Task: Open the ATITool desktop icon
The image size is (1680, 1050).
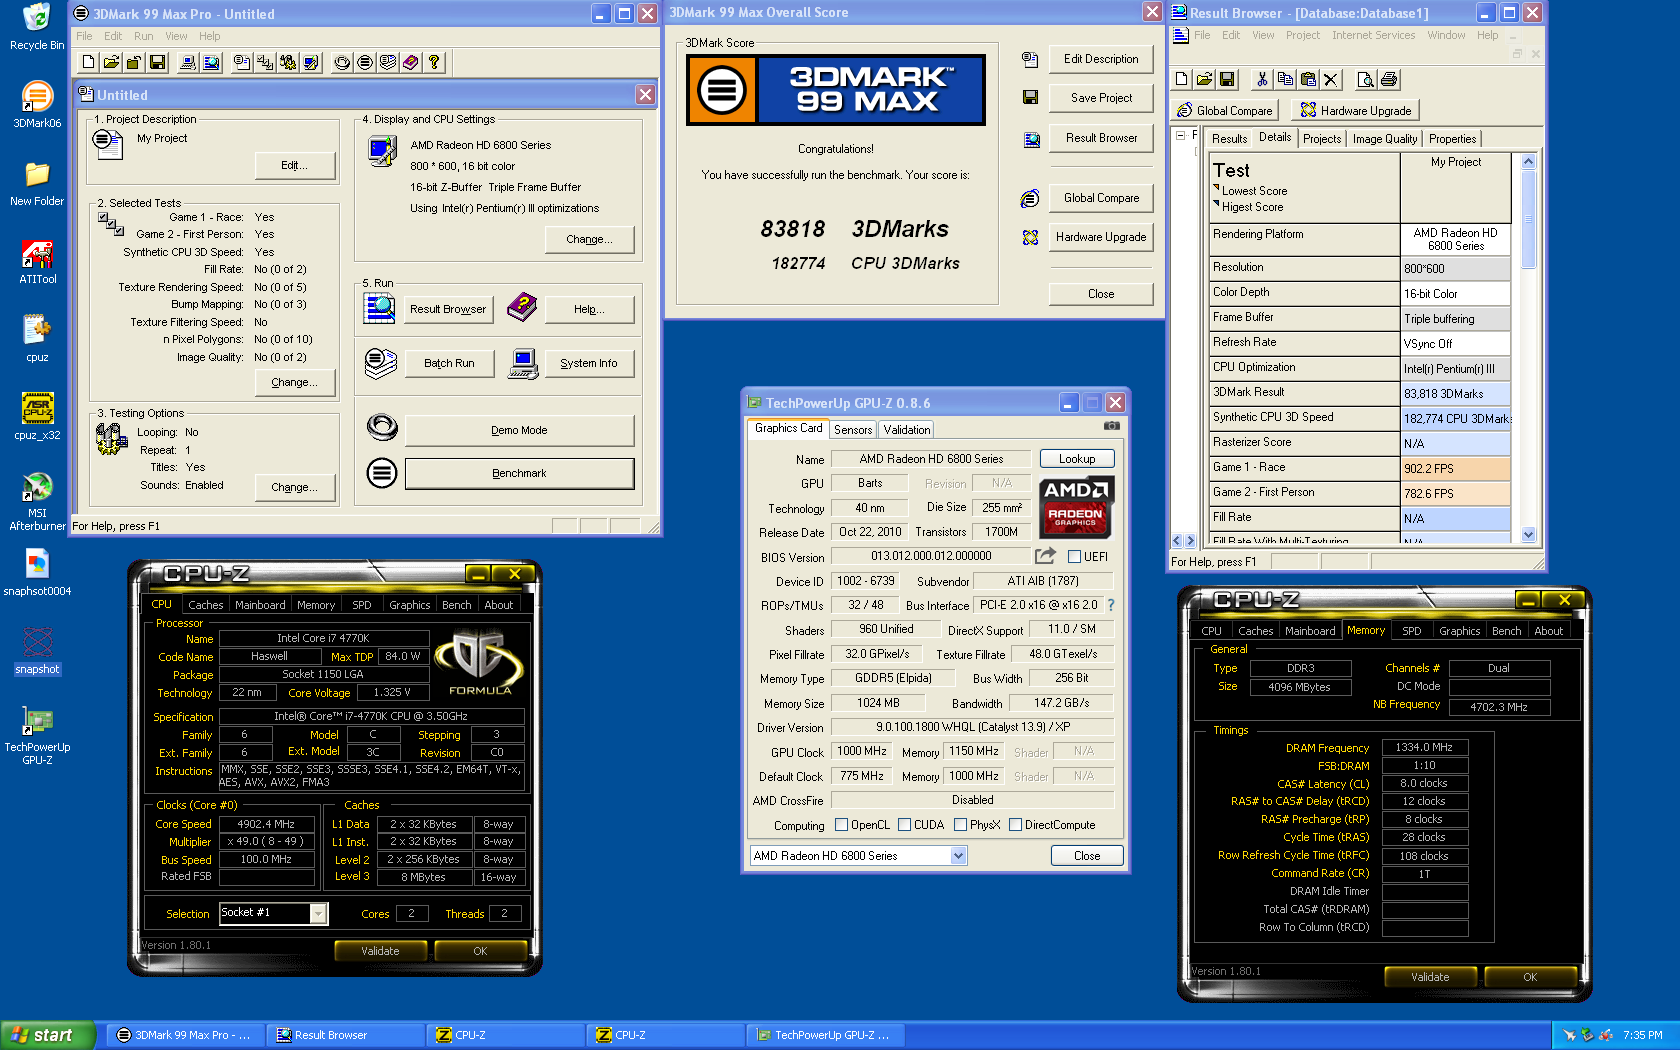Action: pyautogui.click(x=37, y=262)
